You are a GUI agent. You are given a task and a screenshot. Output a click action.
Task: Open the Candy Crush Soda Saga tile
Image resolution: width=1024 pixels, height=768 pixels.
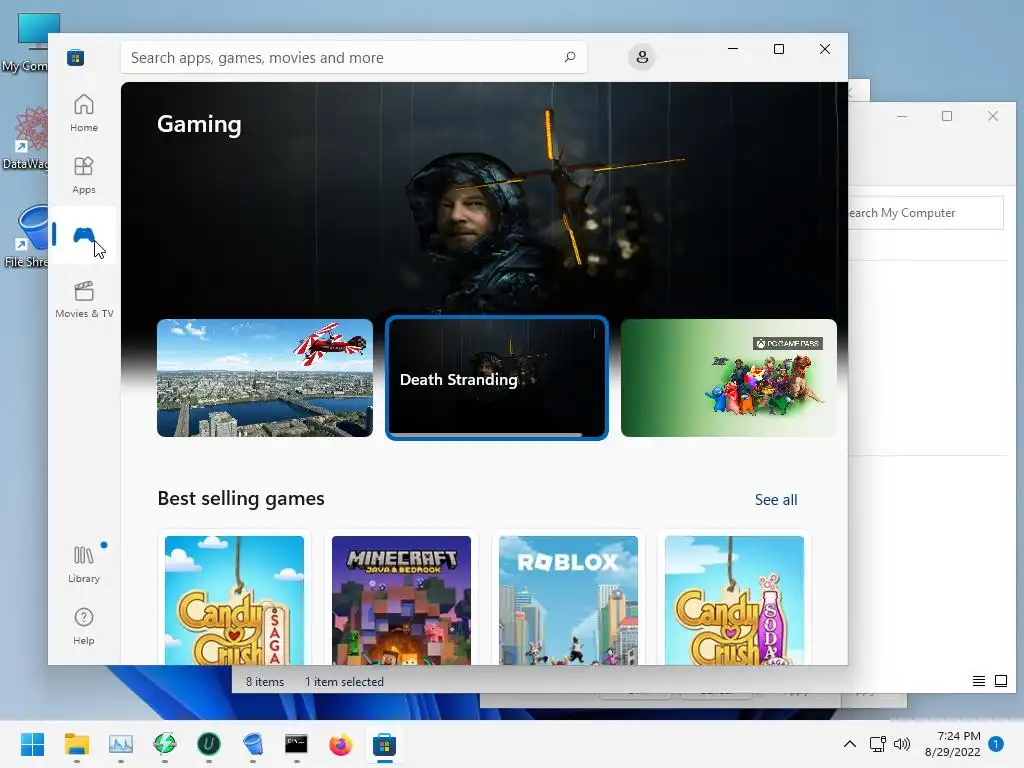coord(735,600)
